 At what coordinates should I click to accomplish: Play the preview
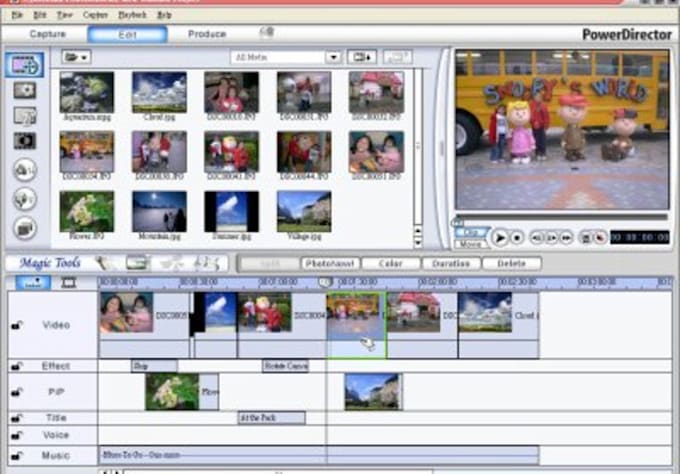[x=500, y=238]
